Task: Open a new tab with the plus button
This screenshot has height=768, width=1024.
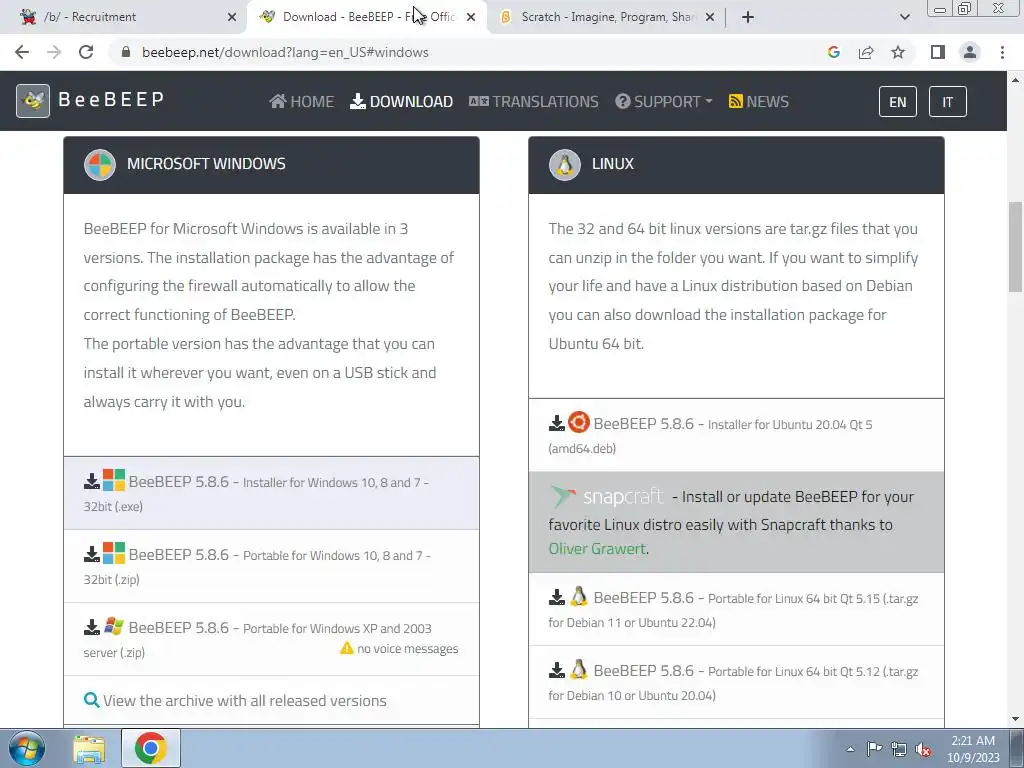Action: 748,17
